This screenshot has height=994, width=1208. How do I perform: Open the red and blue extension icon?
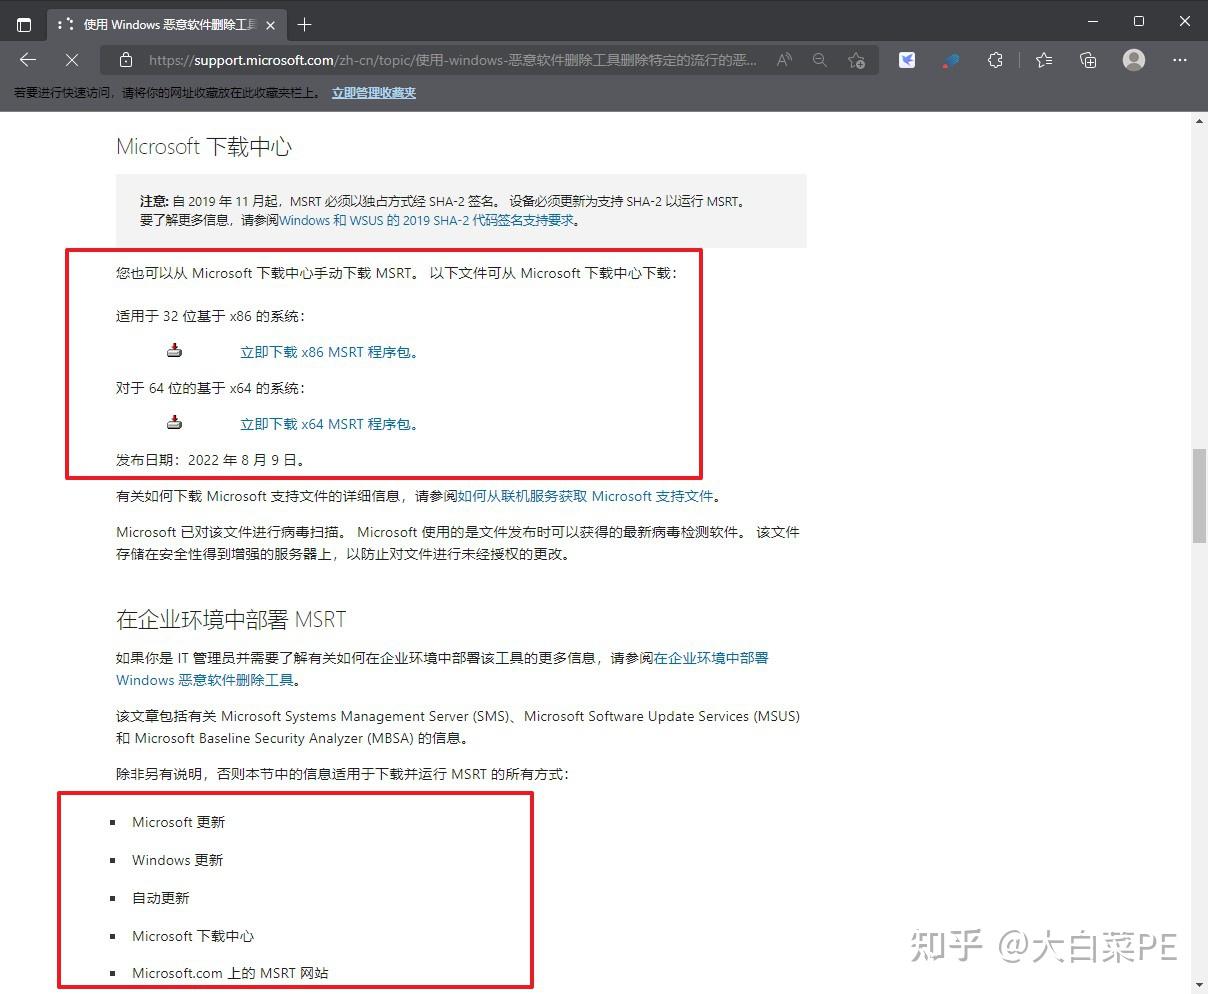951,60
